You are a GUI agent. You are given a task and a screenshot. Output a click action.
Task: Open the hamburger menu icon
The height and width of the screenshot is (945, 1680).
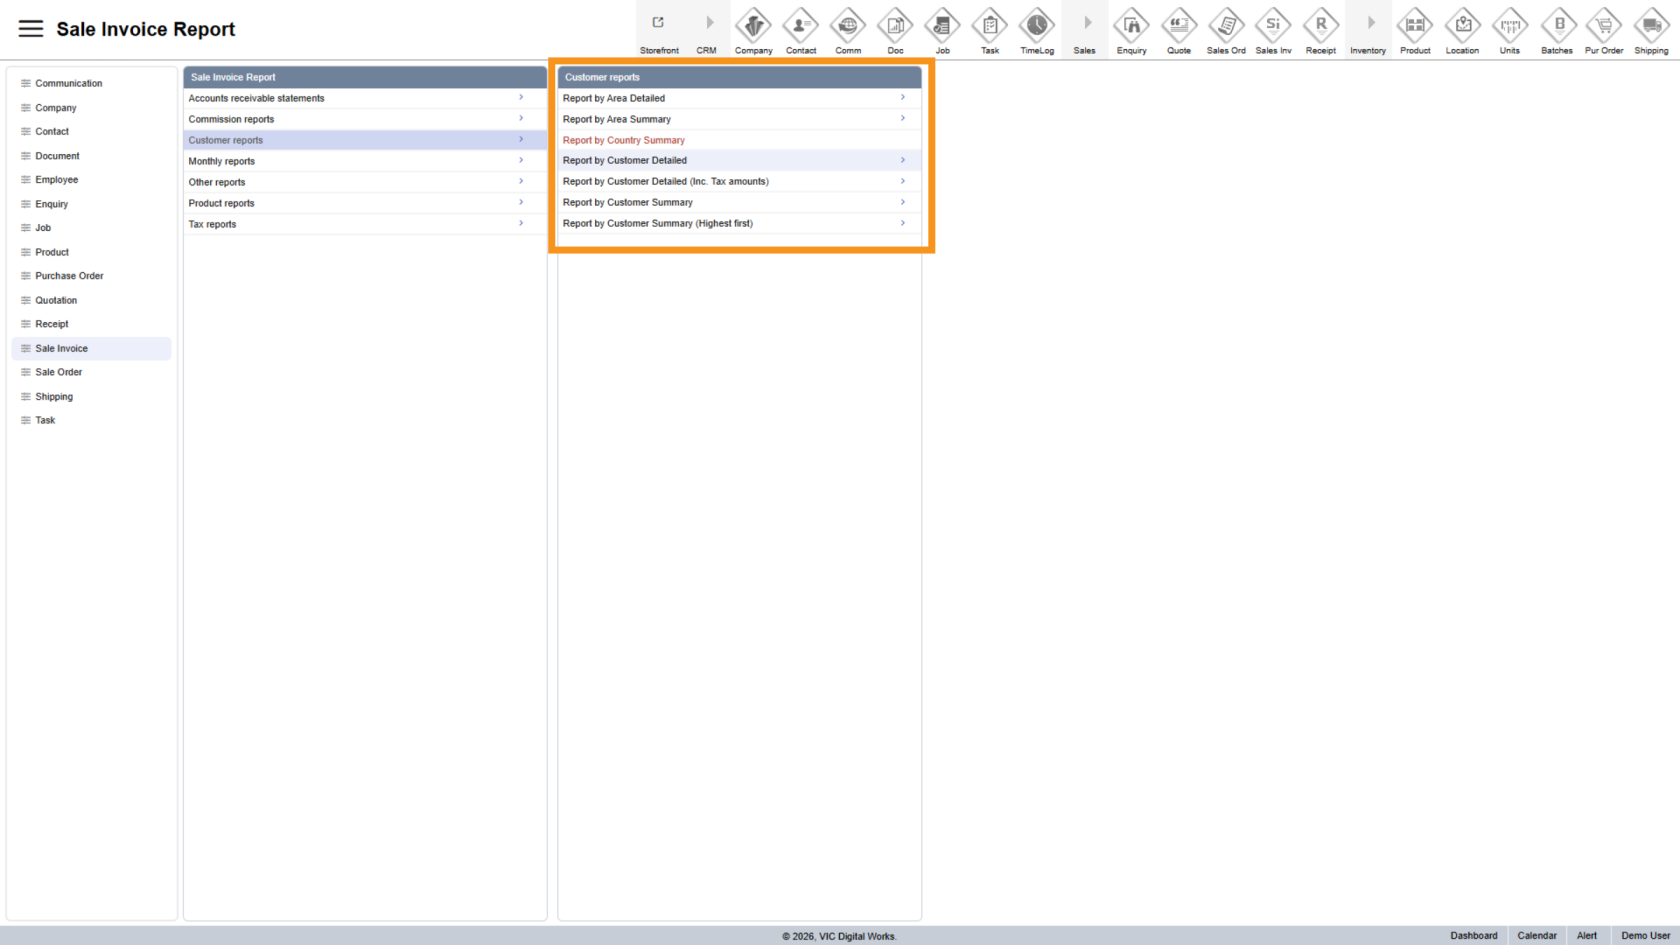point(31,29)
